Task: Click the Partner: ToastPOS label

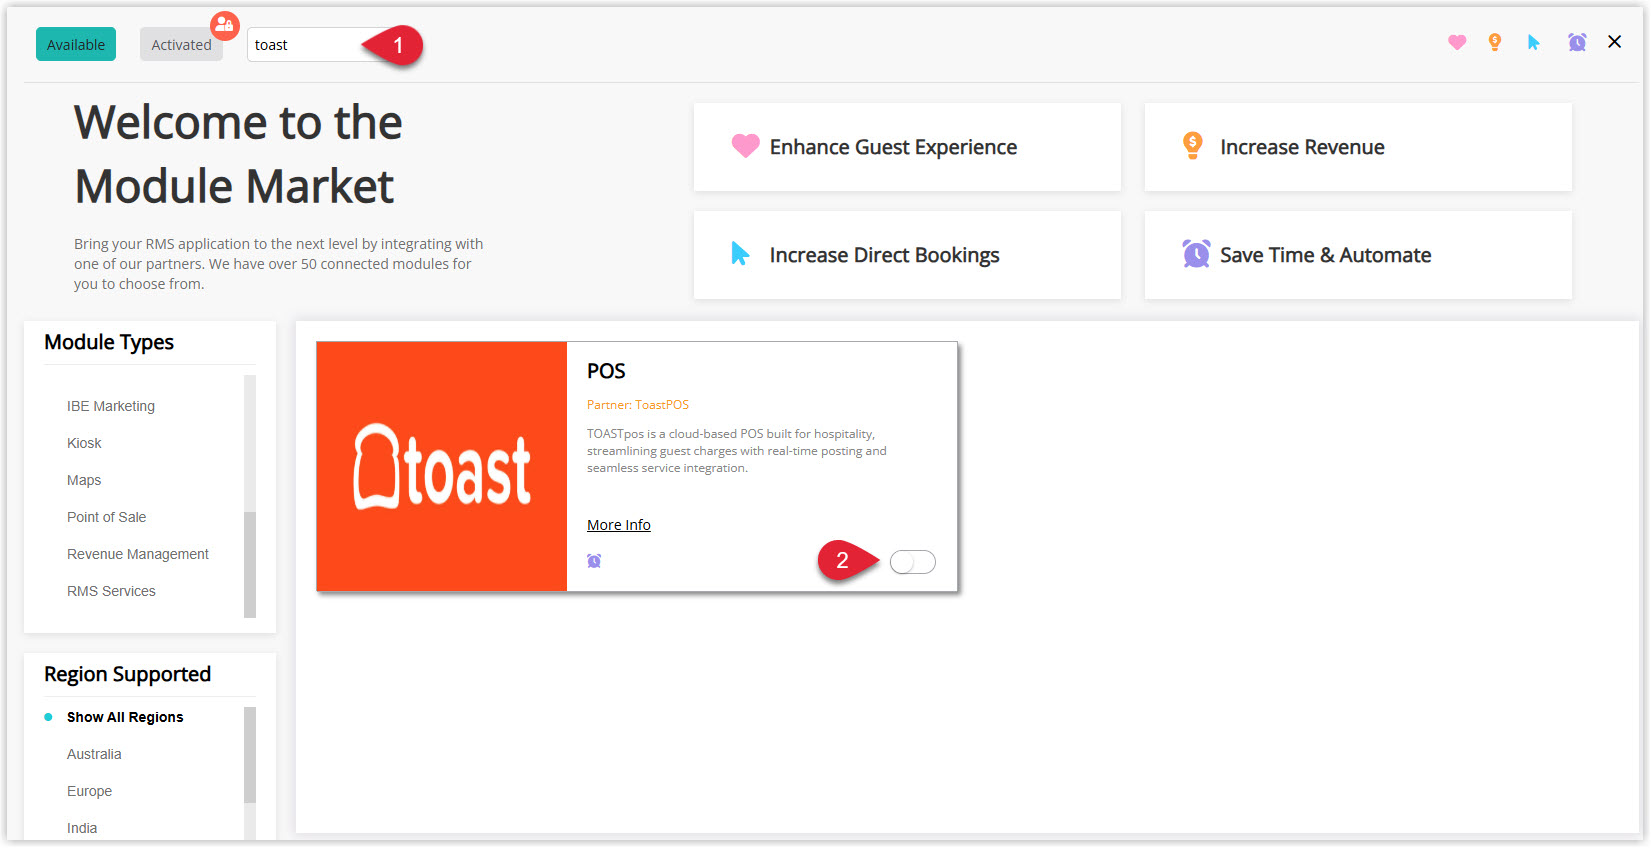Action: point(638,405)
